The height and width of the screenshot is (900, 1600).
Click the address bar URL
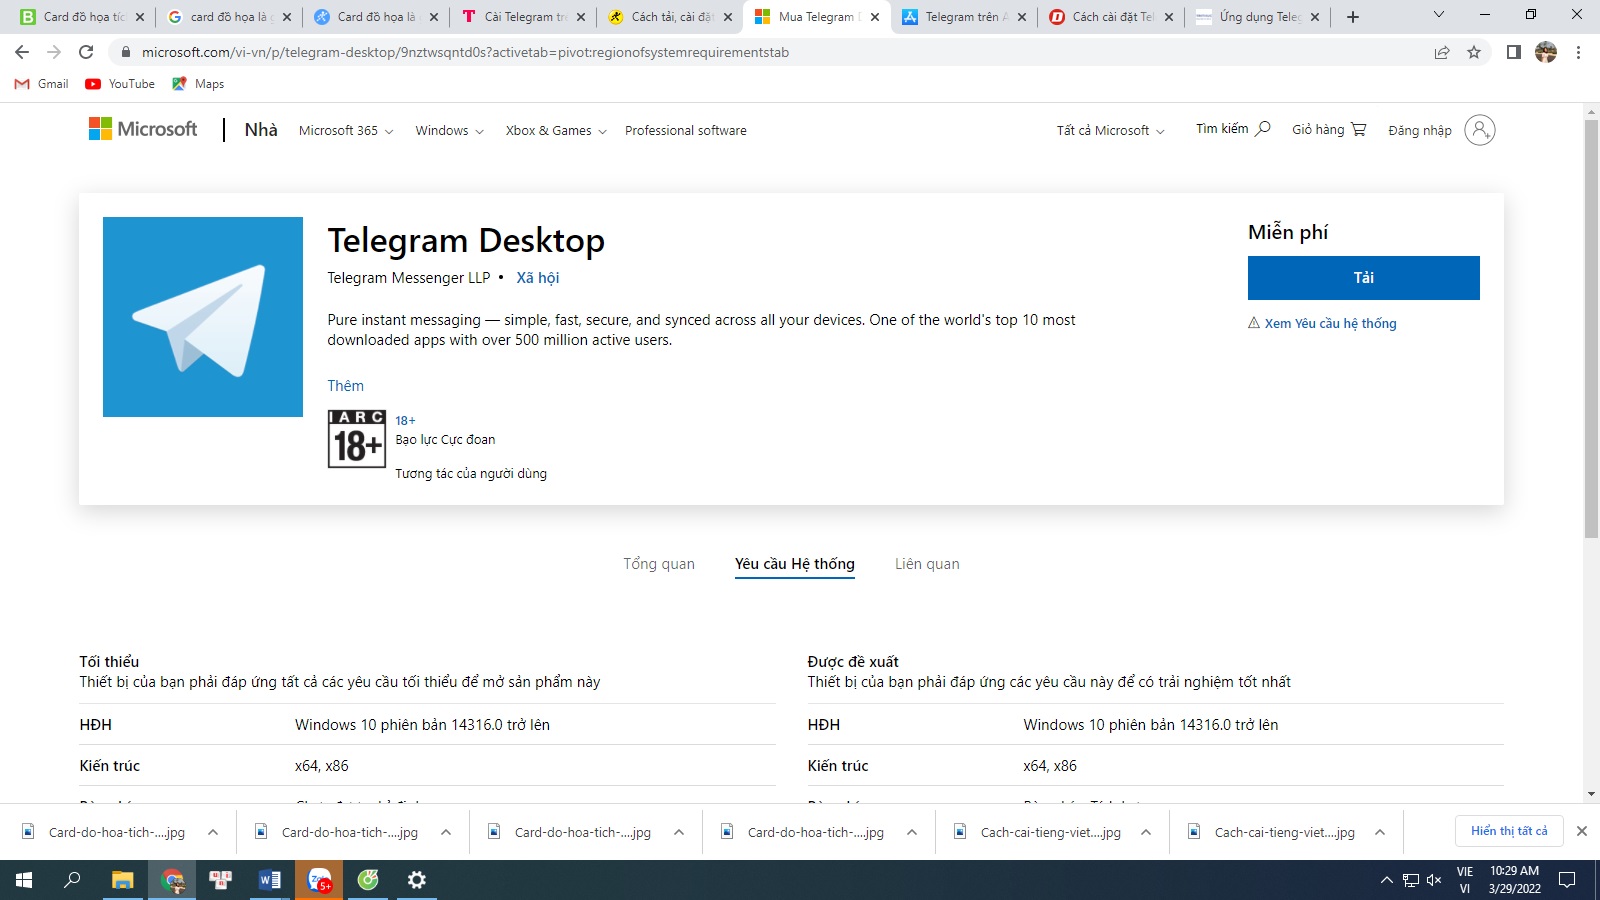click(465, 52)
